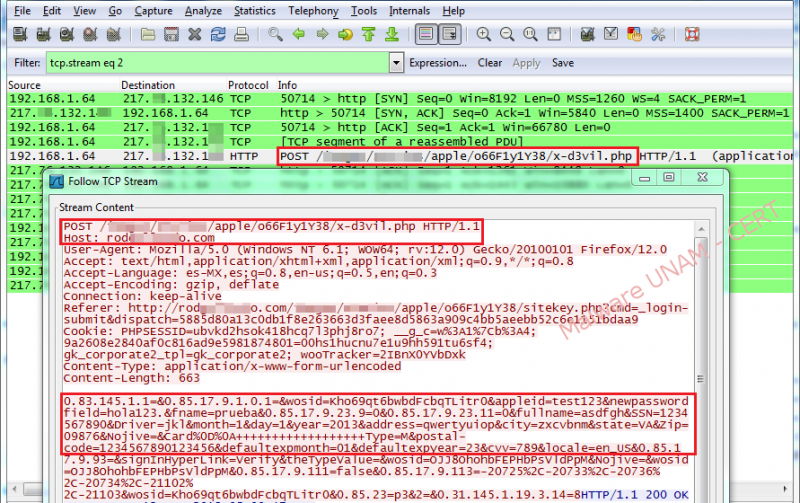Click the Zoom out magnifier icon
Image resolution: width=800 pixels, height=503 pixels.
508,35
